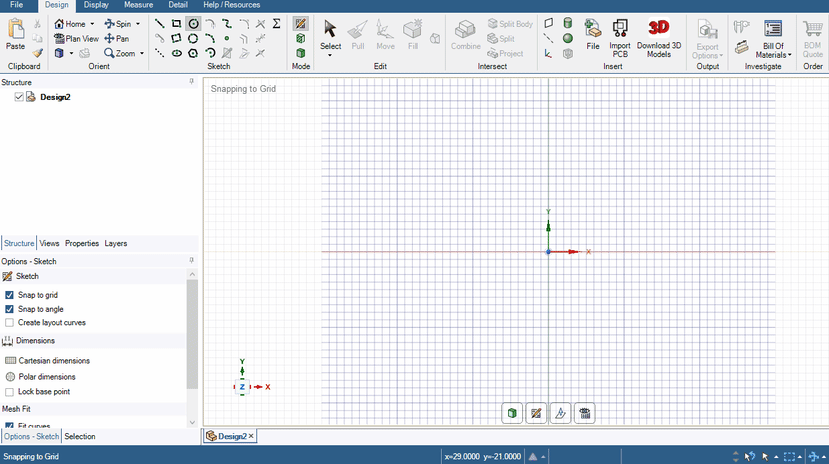Select the Spline sketch tool
Screen dimensions: 829x464
227,24
